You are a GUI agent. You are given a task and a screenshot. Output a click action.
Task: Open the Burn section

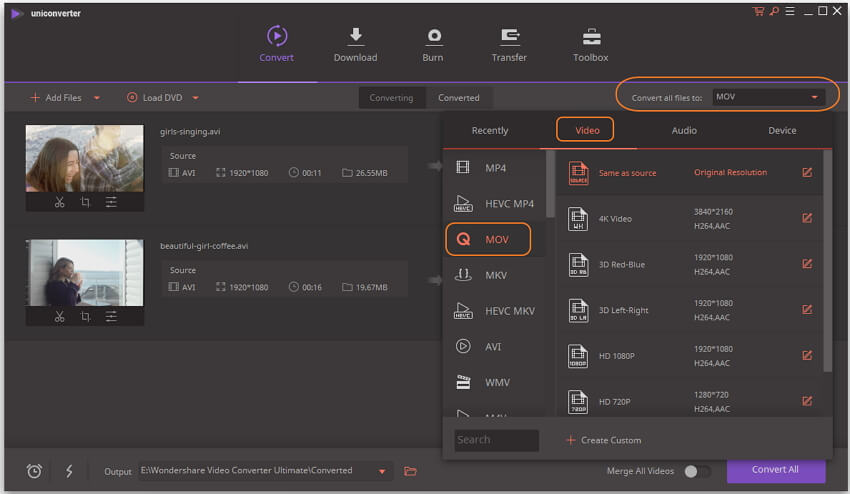click(433, 43)
